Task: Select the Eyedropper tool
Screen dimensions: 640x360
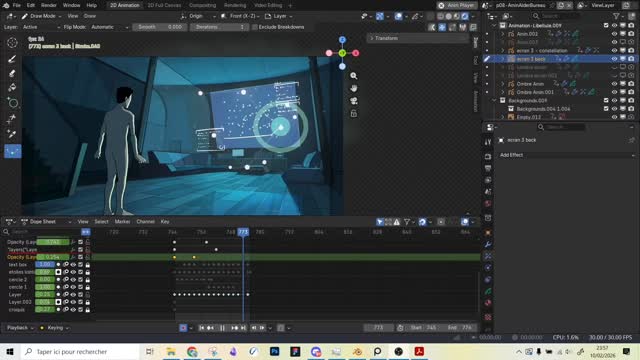Action: click(12, 134)
